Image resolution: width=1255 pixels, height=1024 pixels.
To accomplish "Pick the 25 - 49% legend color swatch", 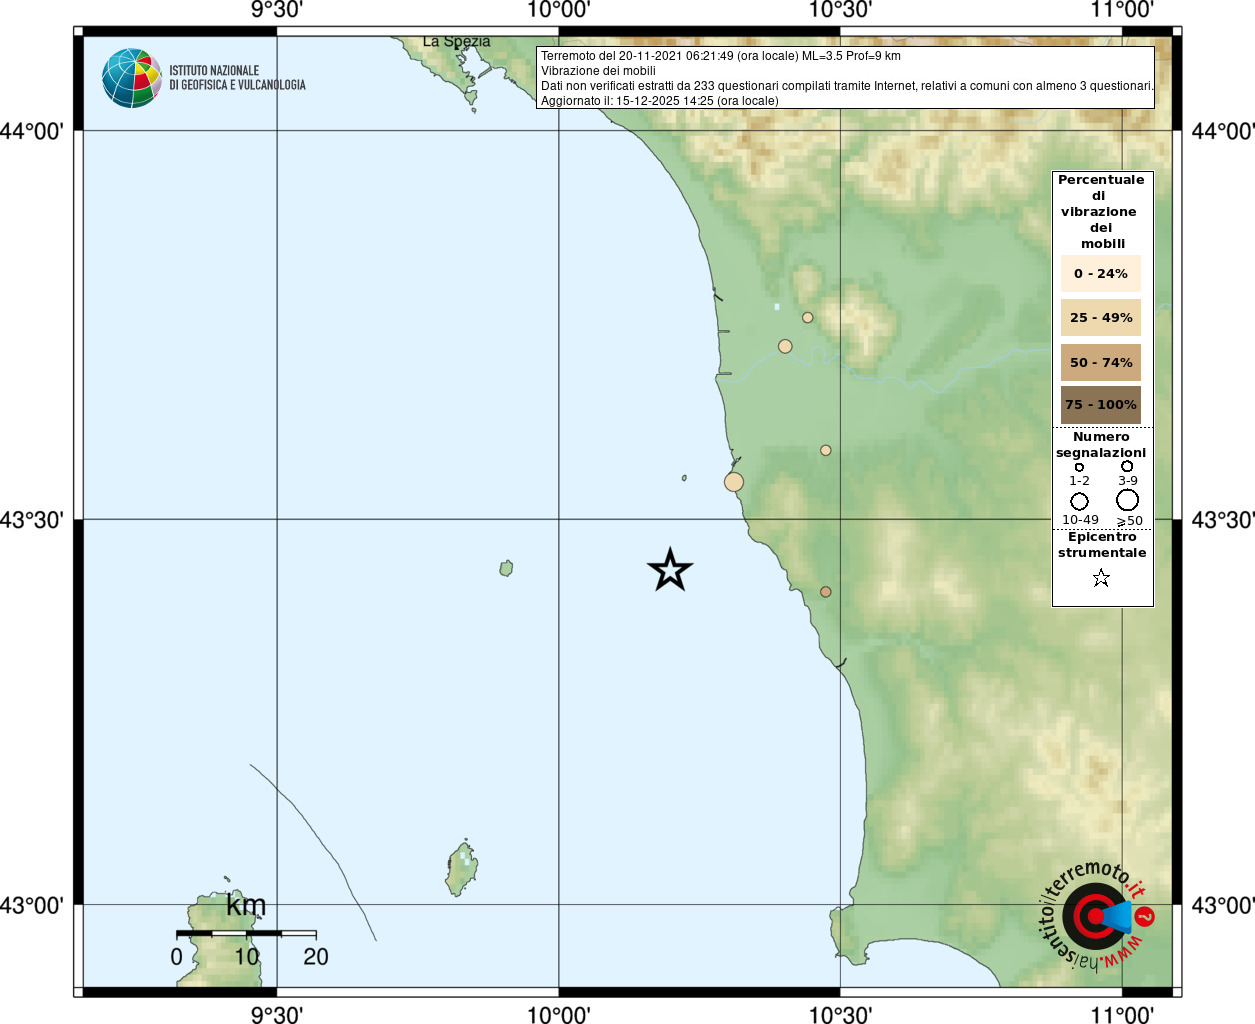I will [1100, 318].
